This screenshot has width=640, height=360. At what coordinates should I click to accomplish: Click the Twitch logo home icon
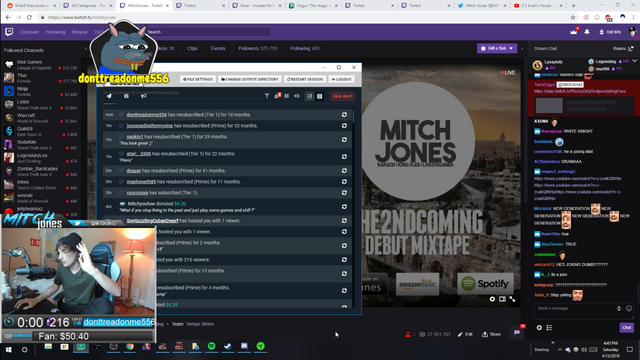click(x=9, y=32)
